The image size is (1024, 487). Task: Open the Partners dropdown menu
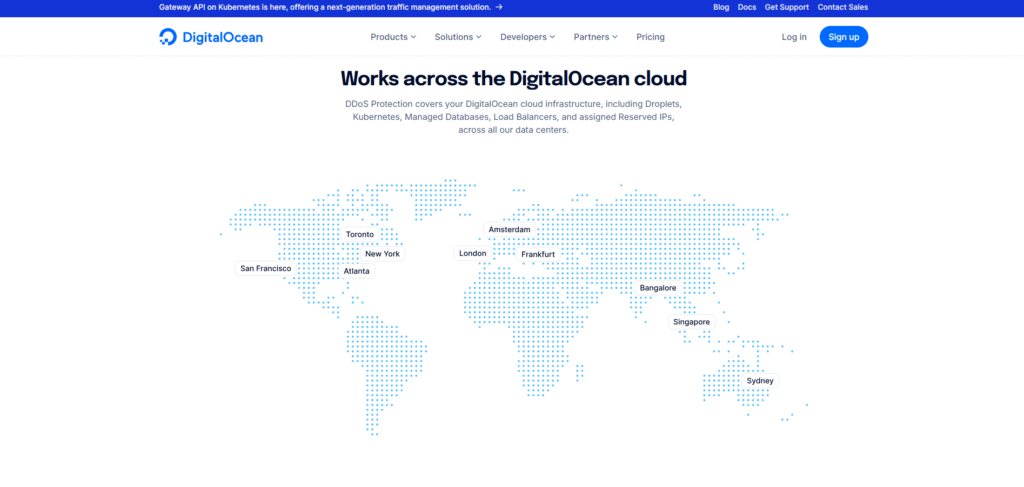(595, 37)
